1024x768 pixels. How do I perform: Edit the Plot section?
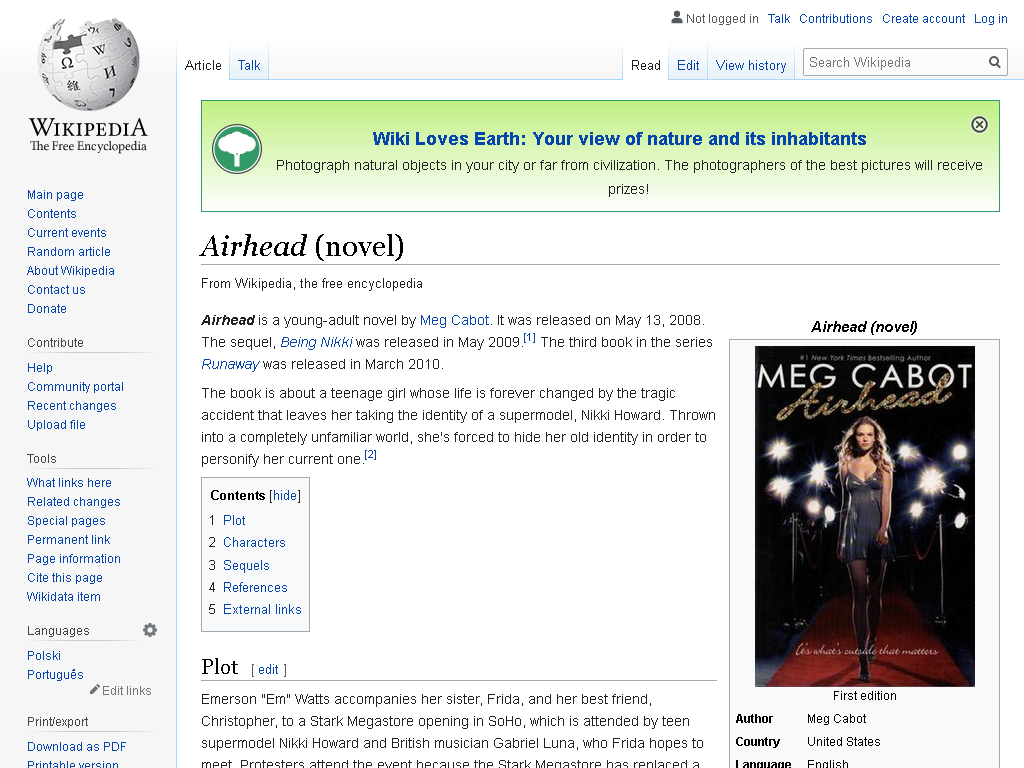click(268, 669)
